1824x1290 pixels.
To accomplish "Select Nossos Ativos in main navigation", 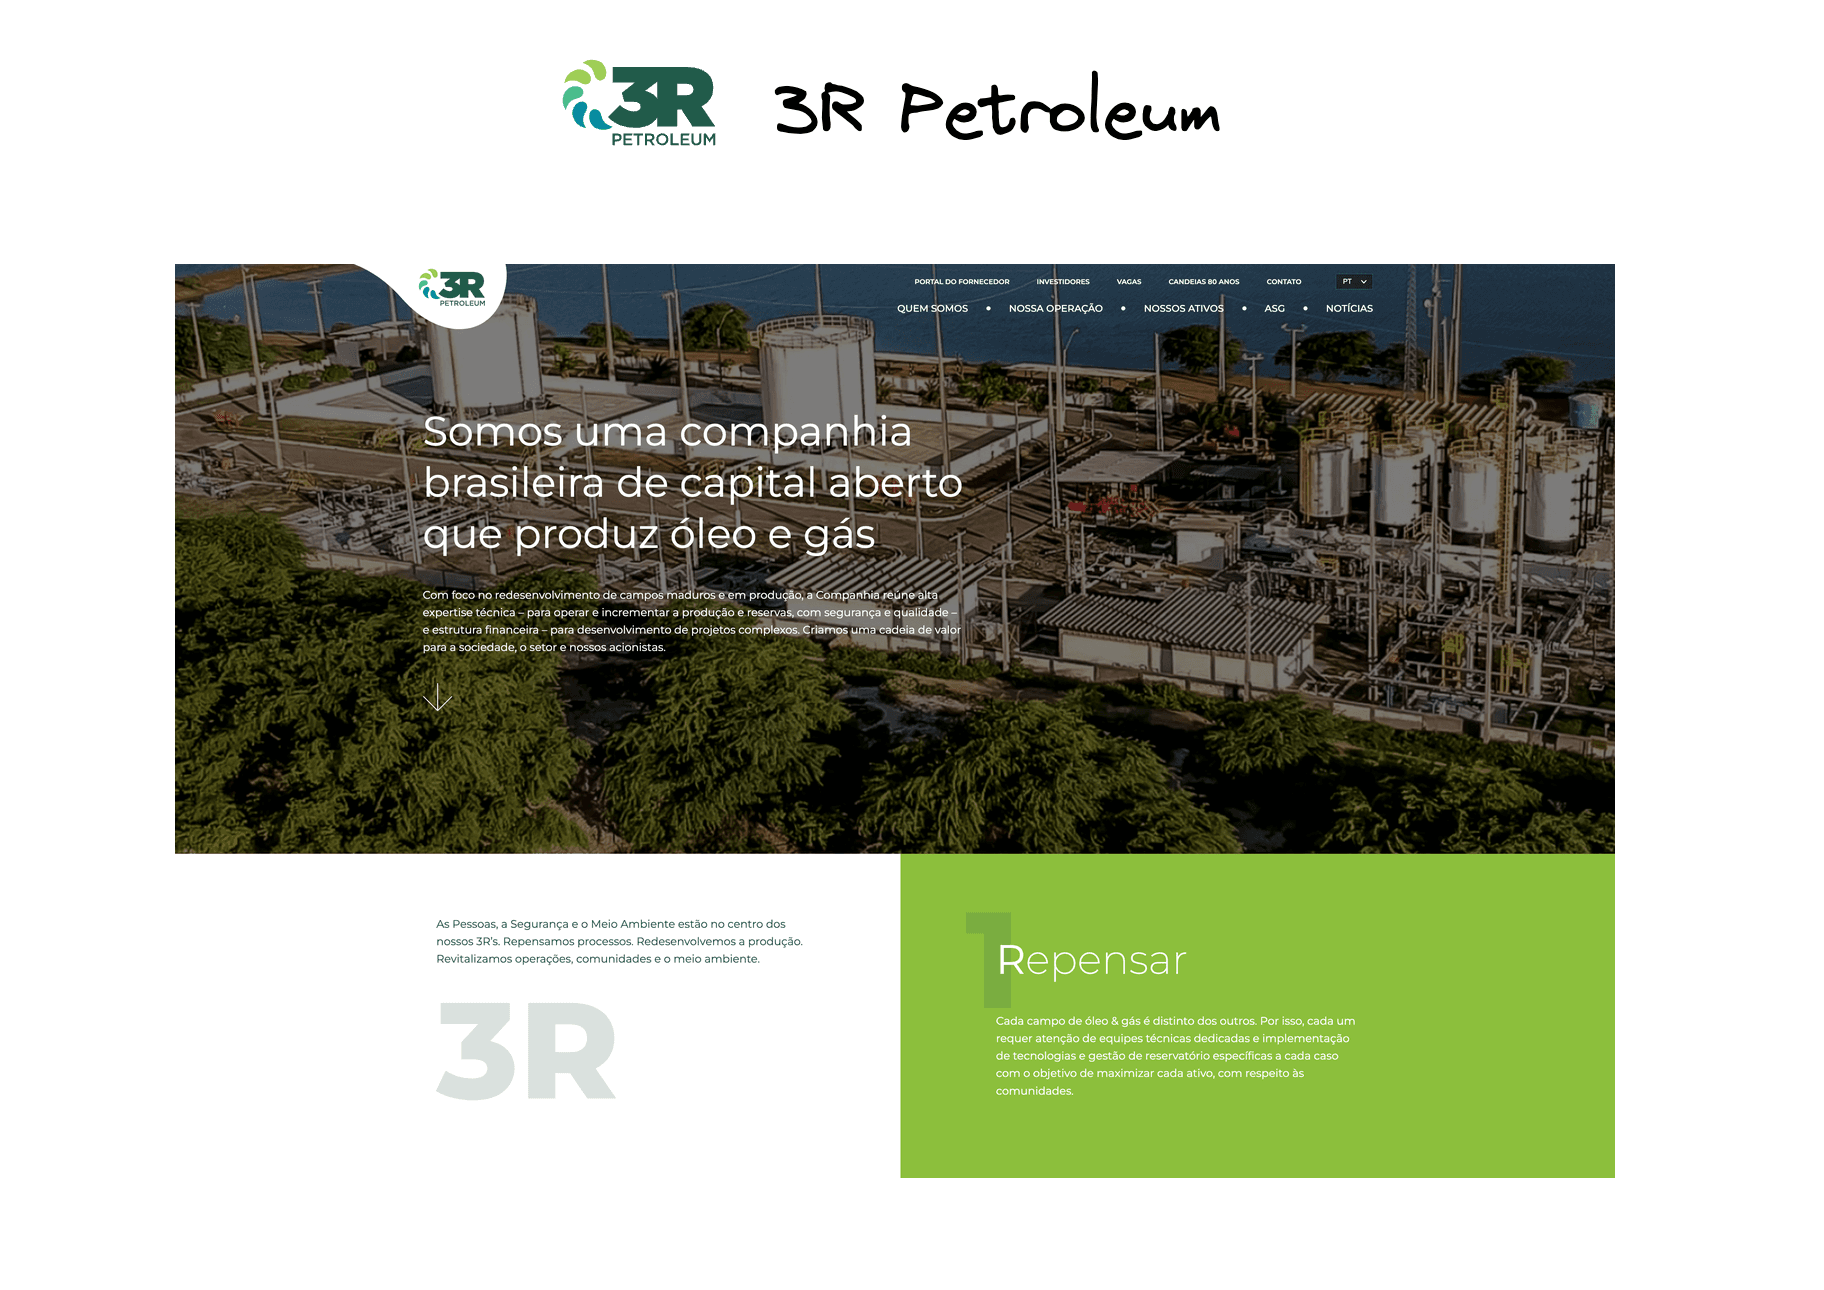I will pyautogui.click(x=1183, y=309).
